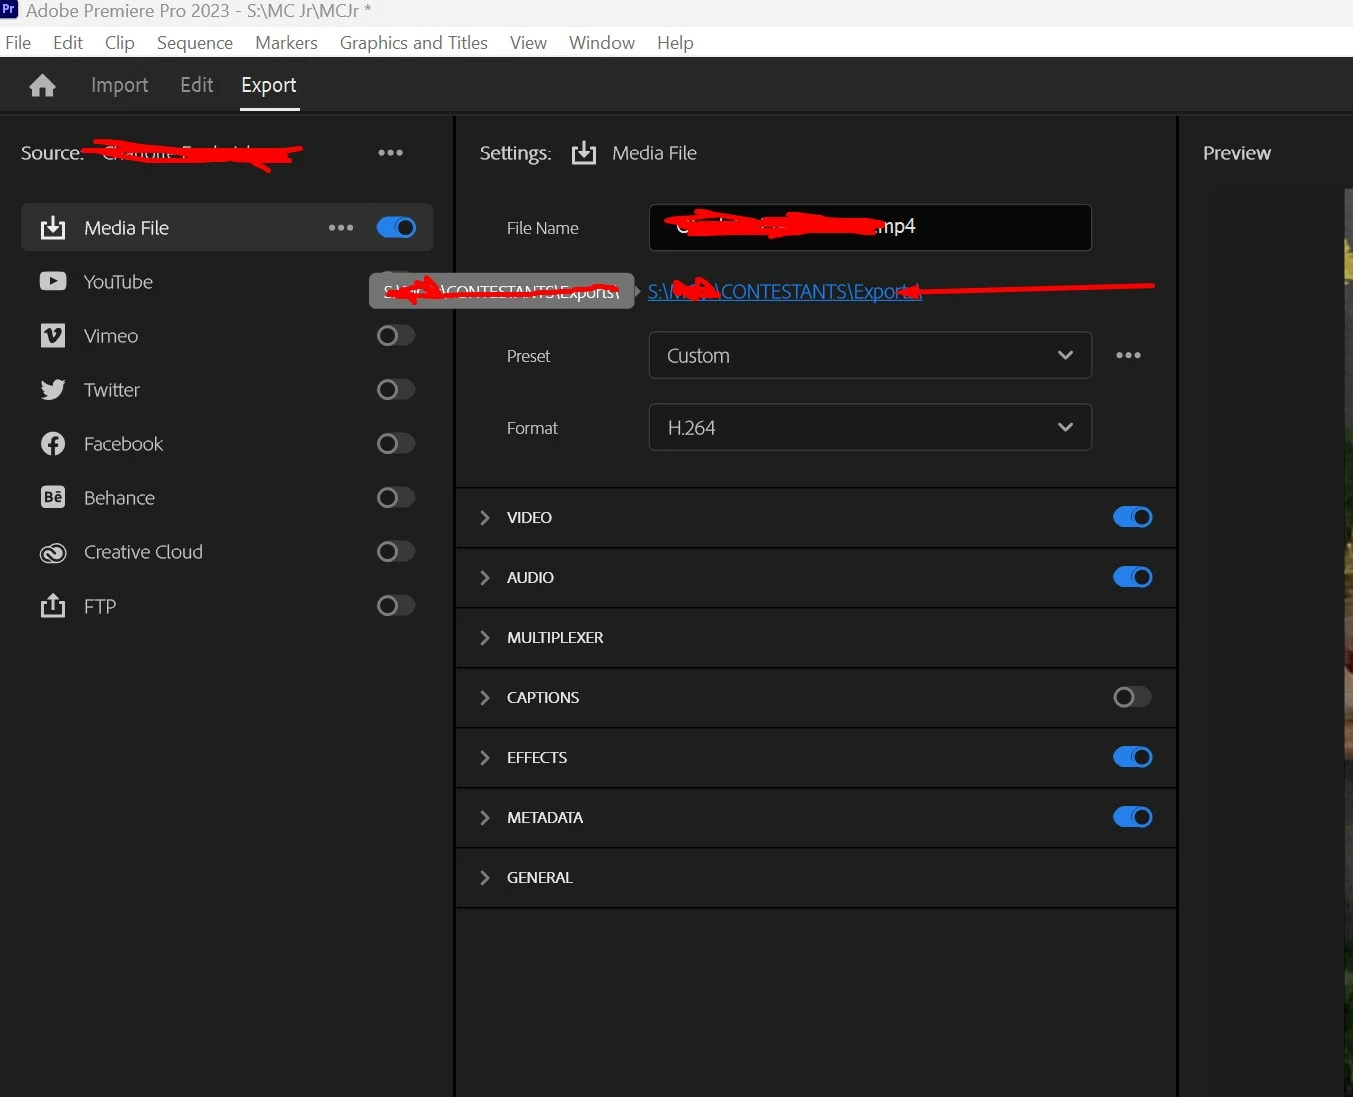Switch to the Import tab

pyautogui.click(x=120, y=86)
